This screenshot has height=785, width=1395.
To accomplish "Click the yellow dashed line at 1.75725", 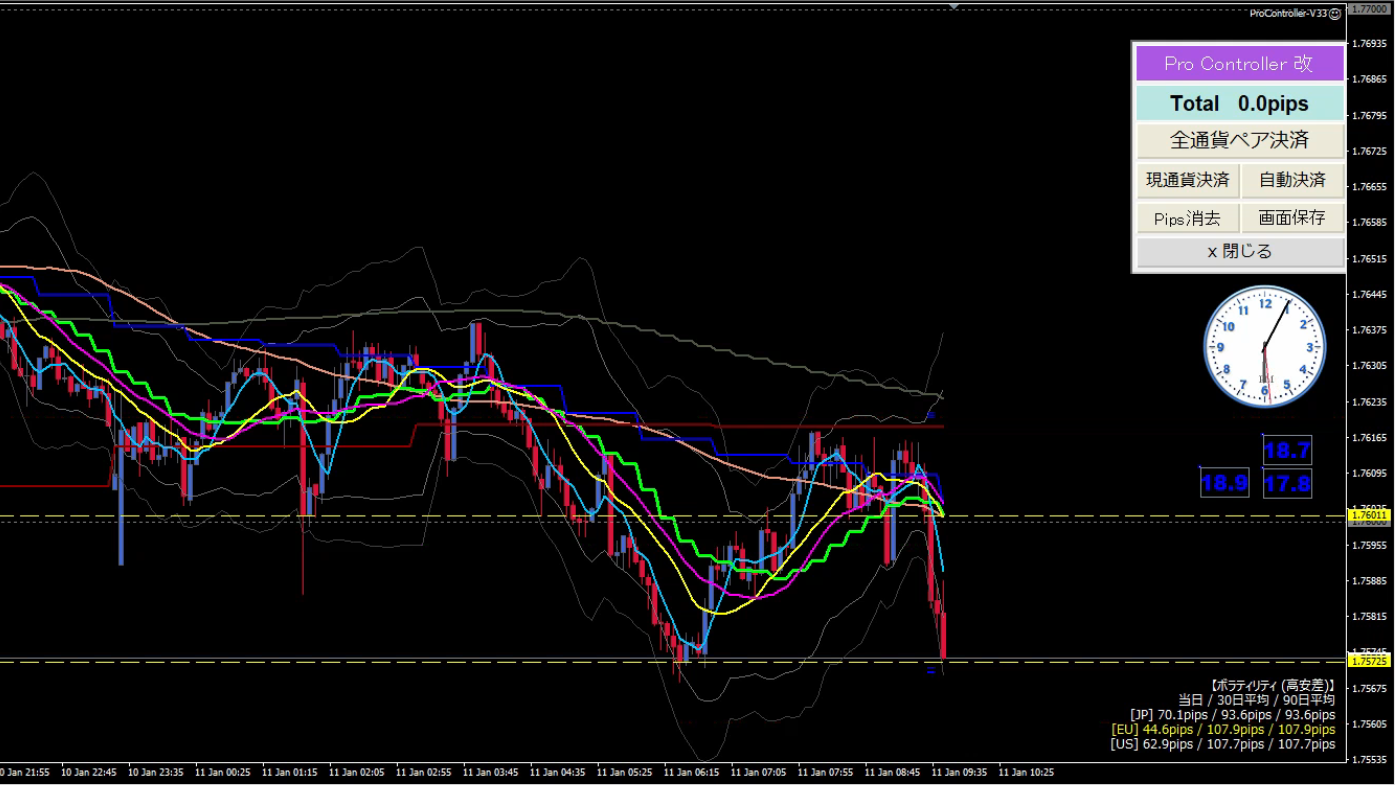I will [673, 662].
